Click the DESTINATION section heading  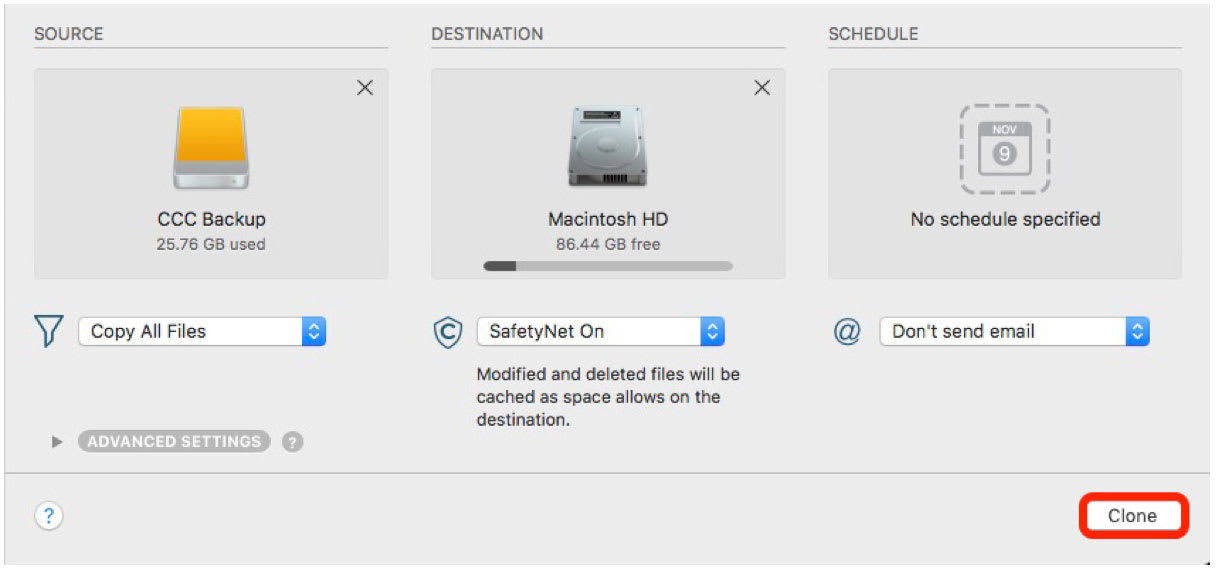(x=487, y=34)
